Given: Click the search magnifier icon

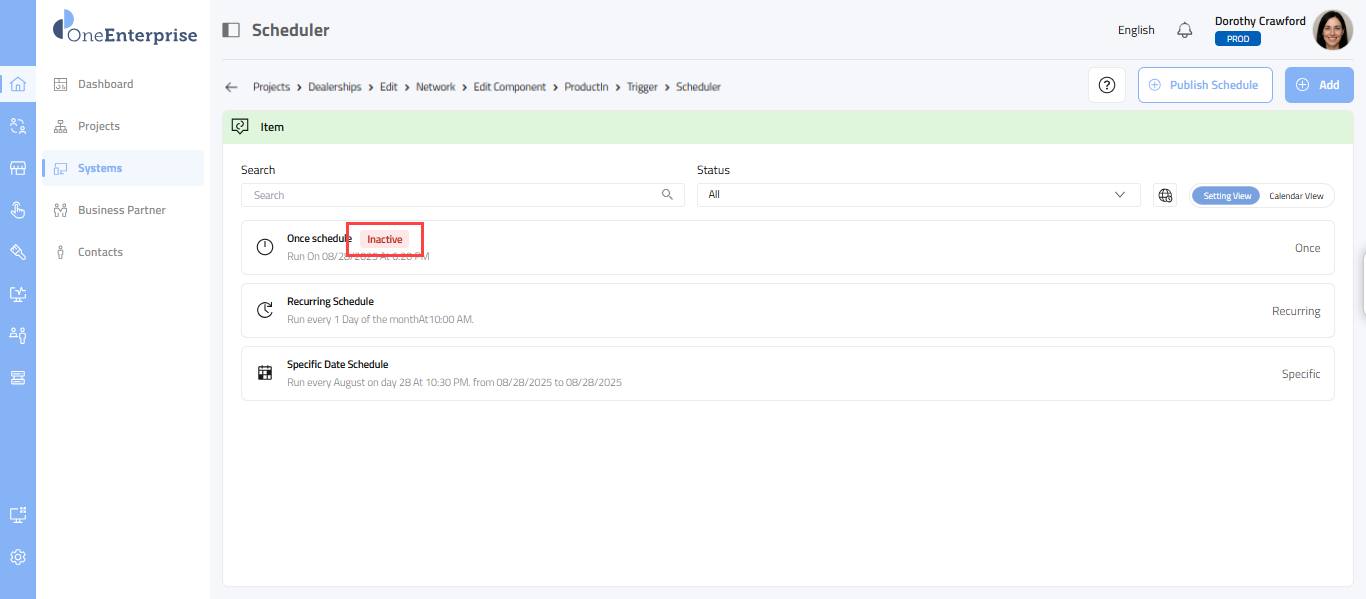Looking at the screenshot, I should tap(667, 195).
